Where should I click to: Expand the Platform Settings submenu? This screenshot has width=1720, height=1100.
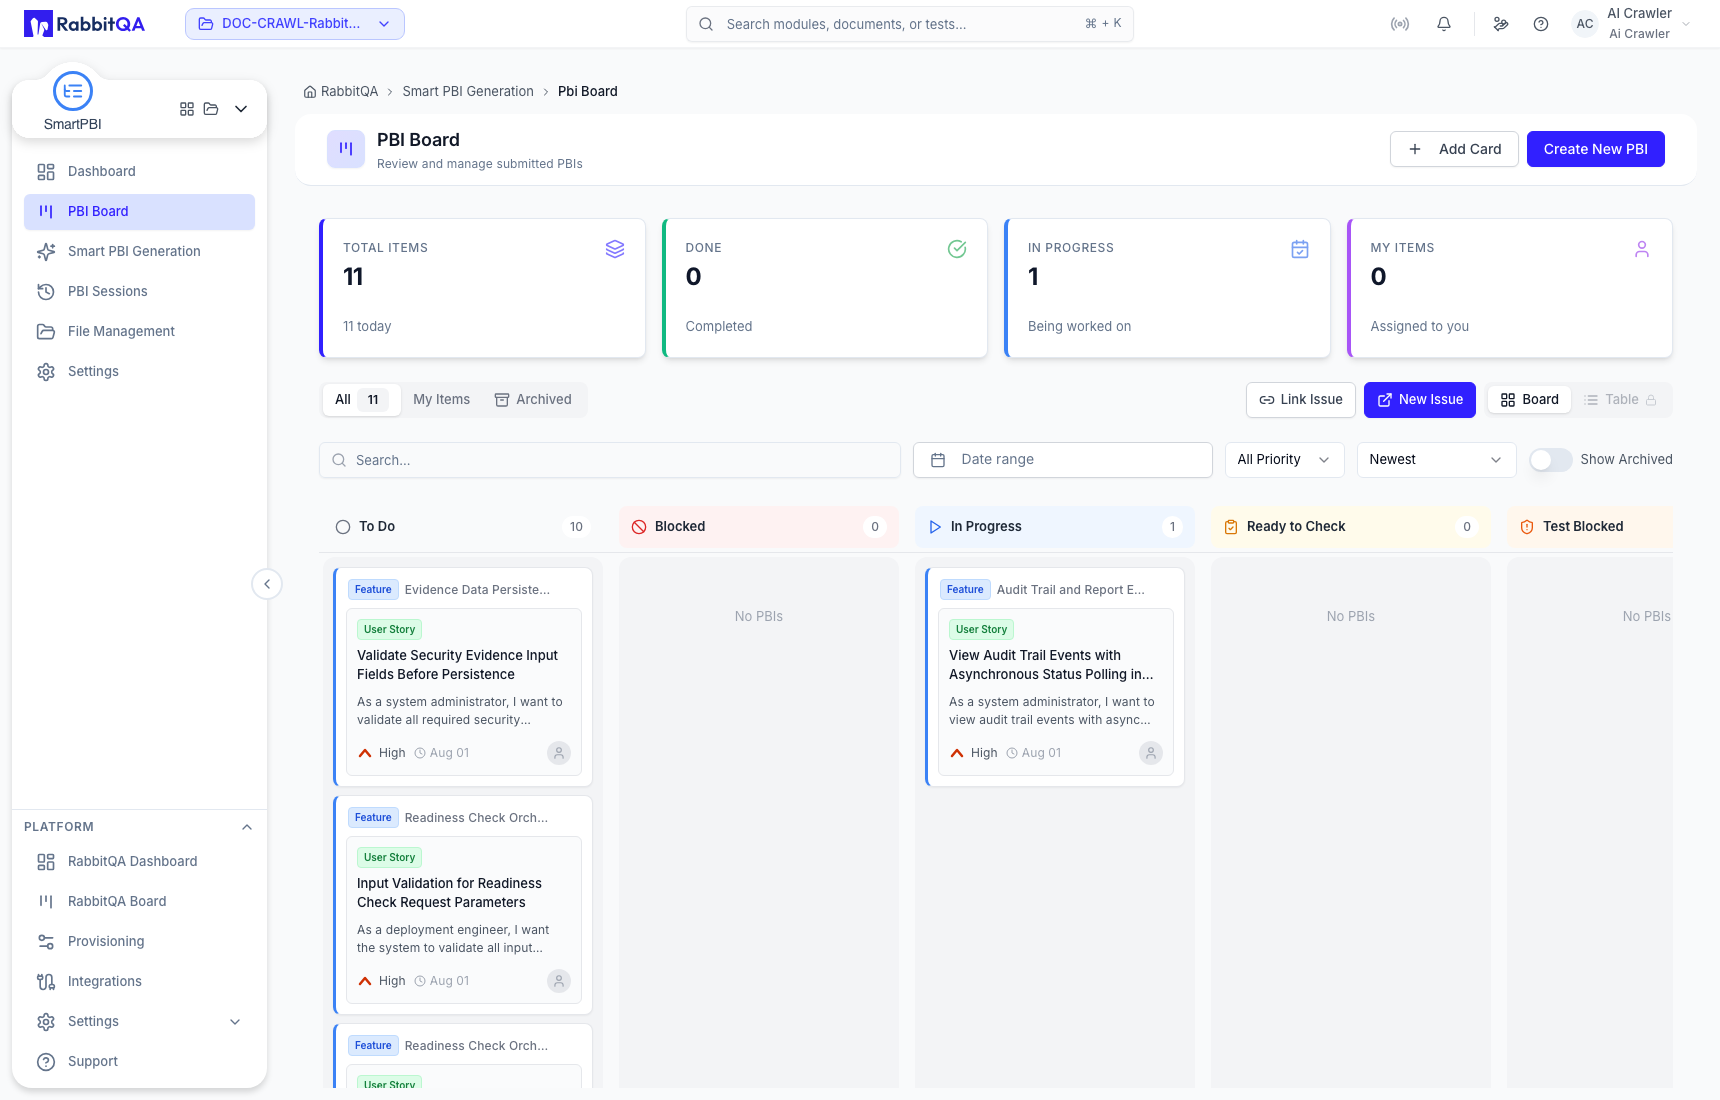tap(235, 1022)
